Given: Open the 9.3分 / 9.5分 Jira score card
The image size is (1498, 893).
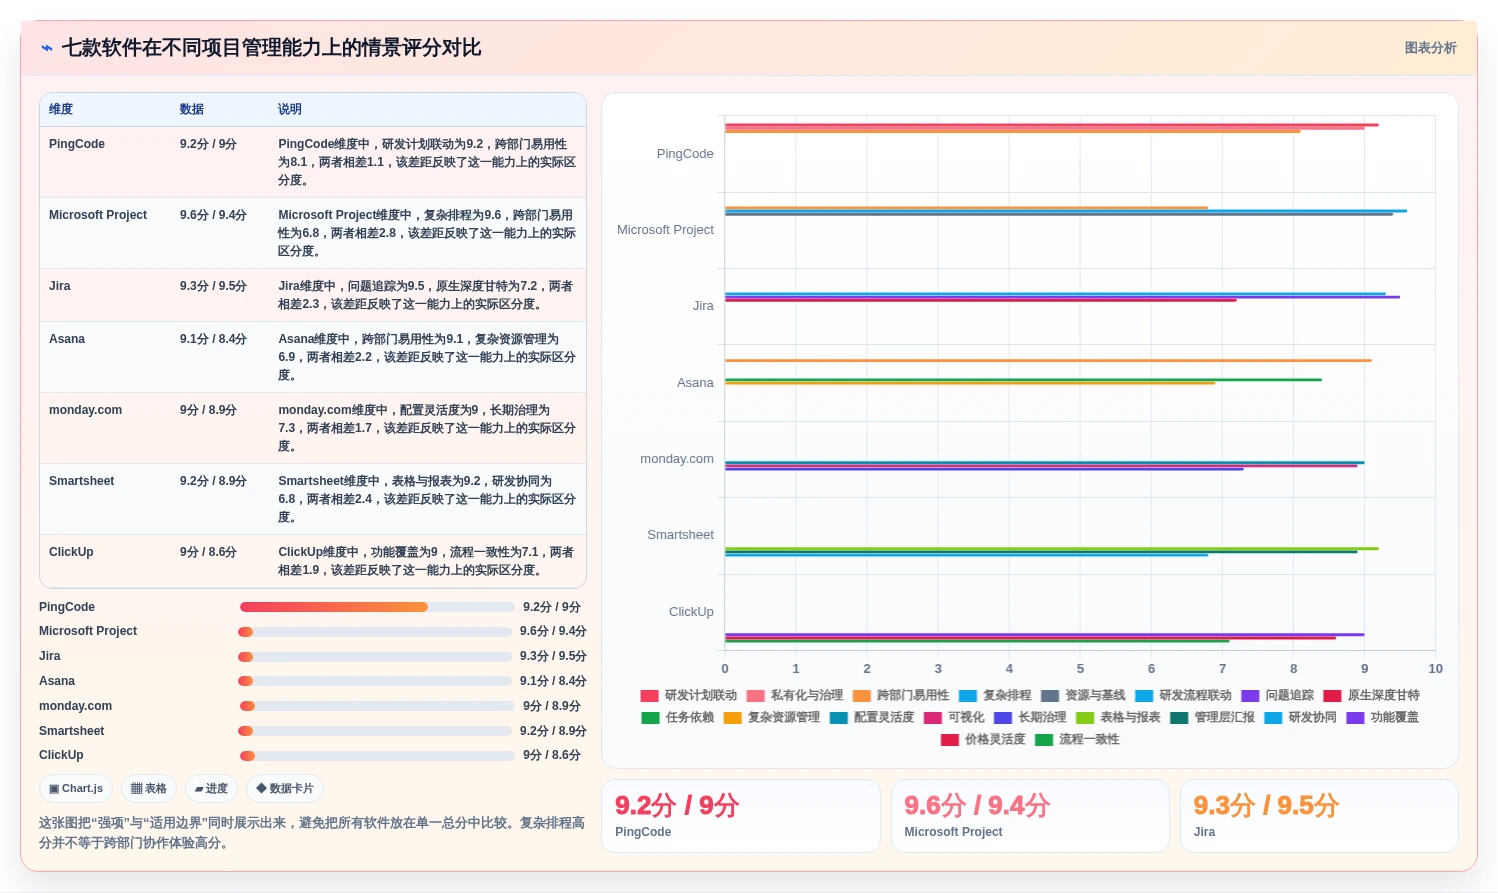Looking at the screenshot, I should coord(1319,816).
